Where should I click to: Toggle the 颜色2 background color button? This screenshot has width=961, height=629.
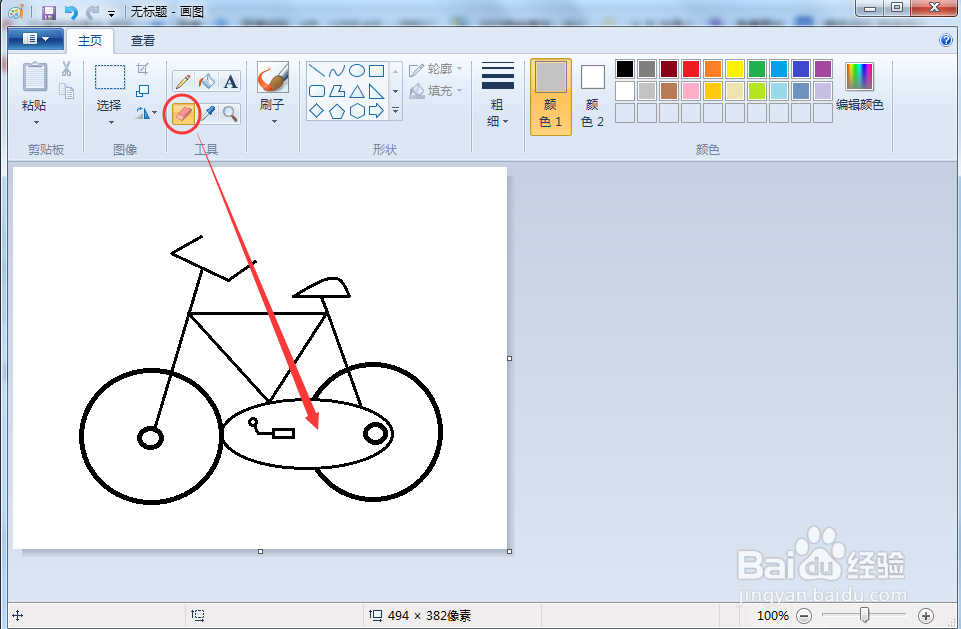coord(591,95)
